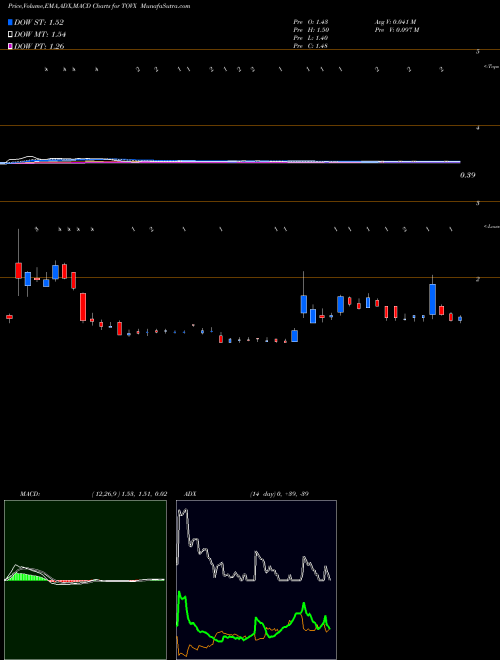This screenshot has width=500, height=660.
Task: Click the chart title mentioning MunafaSutra.com
Action: tap(99, 6)
